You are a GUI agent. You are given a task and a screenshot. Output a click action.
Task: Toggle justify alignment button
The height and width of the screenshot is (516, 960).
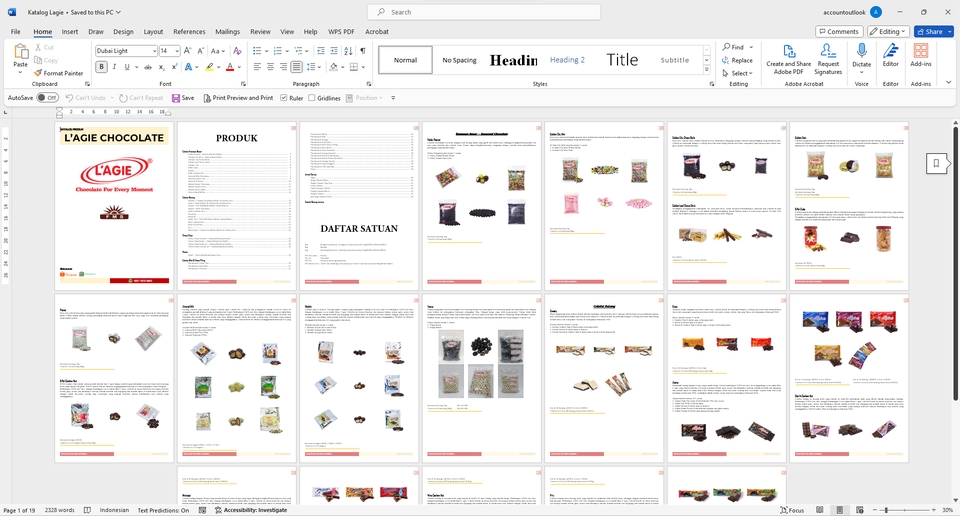pyautogui.click(x=297, y=67)
